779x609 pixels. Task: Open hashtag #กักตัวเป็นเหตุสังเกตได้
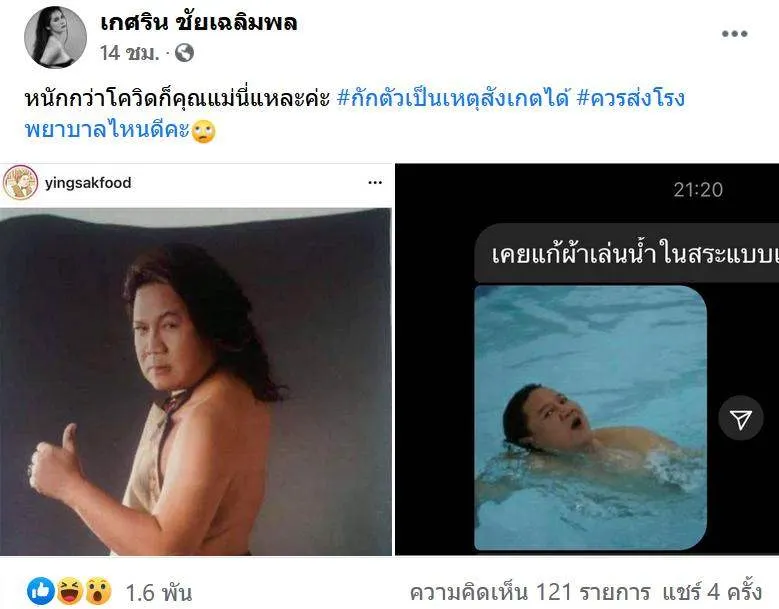[453, 98]
